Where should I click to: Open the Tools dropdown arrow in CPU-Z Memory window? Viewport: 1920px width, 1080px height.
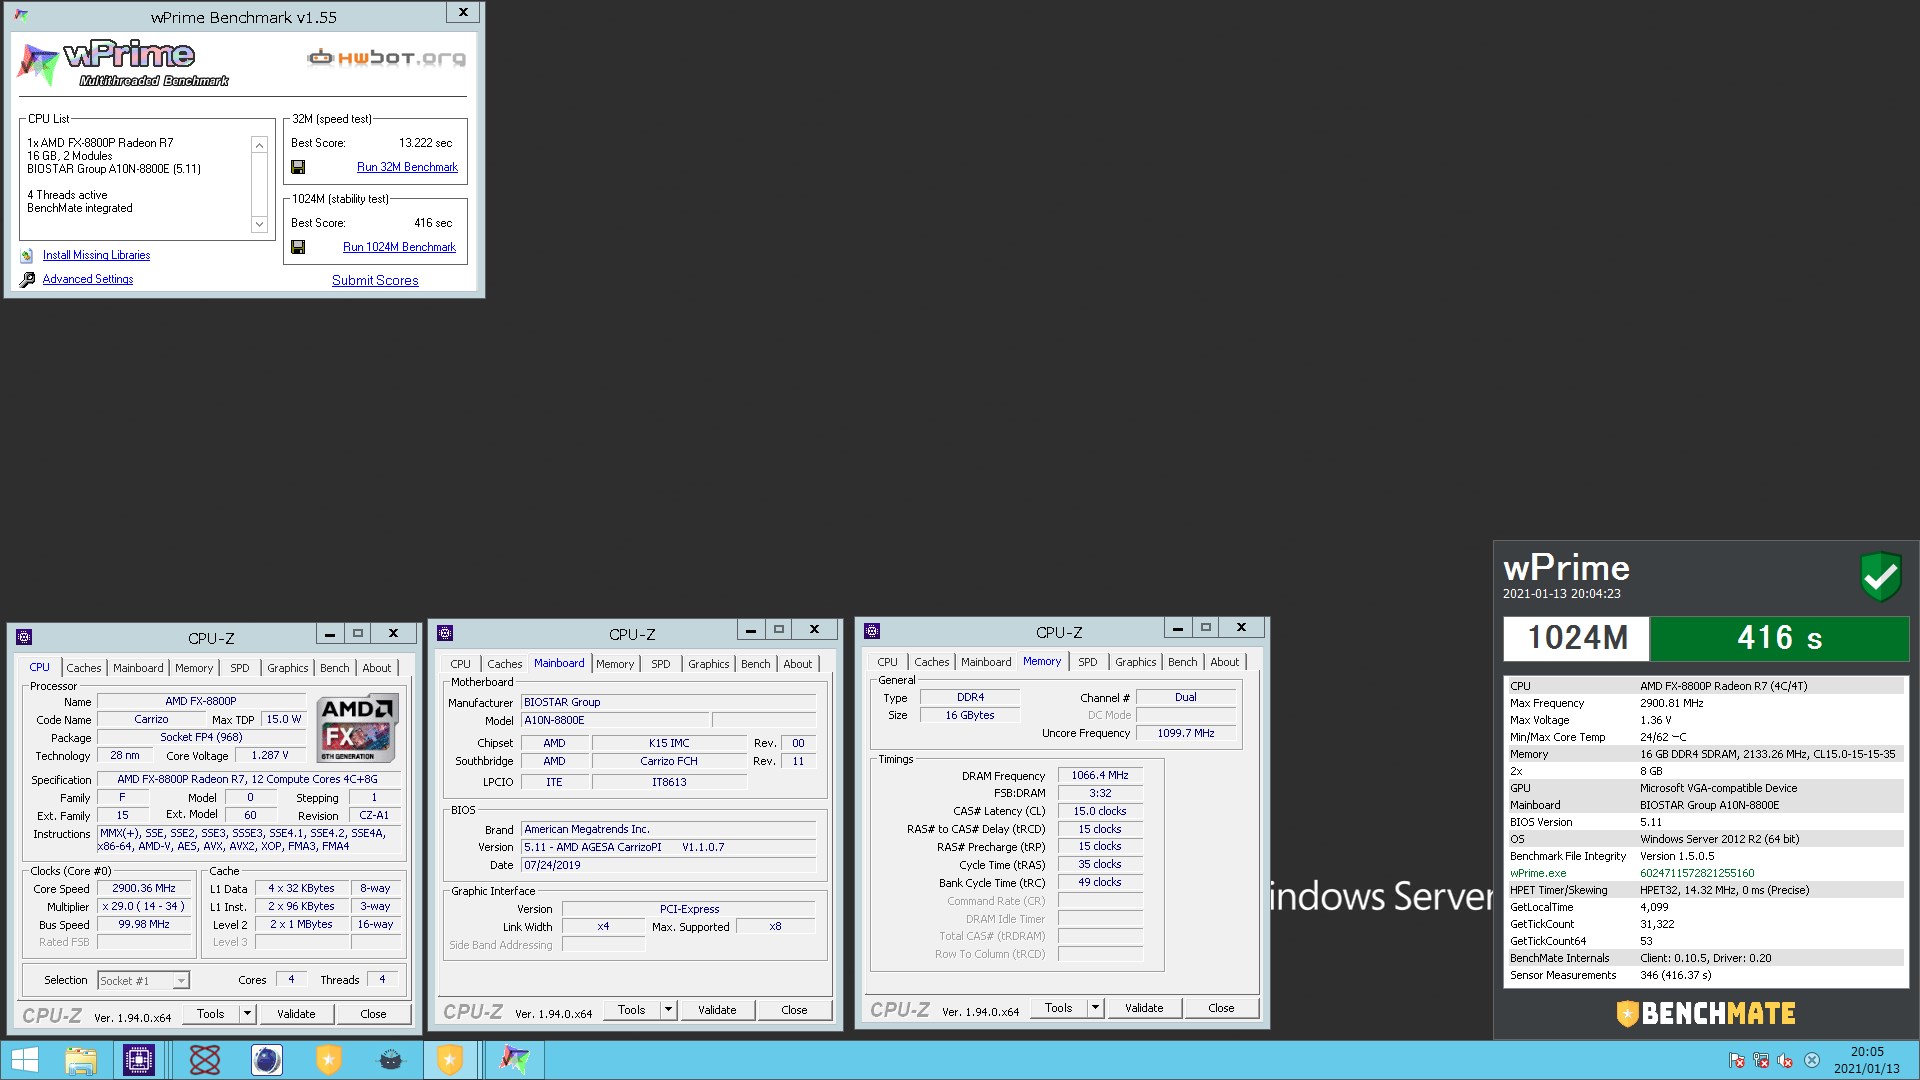coord(1095,1008)
